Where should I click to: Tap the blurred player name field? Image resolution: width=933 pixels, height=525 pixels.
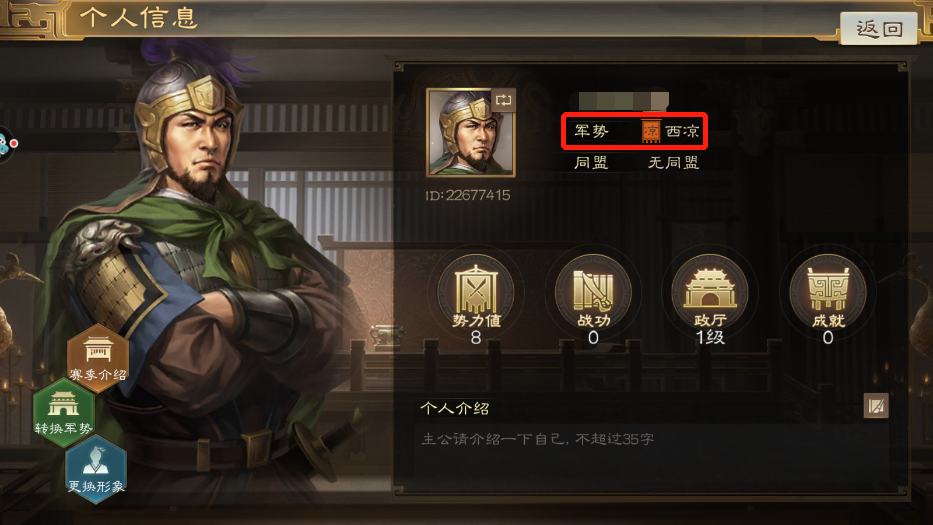click(619, 100)
